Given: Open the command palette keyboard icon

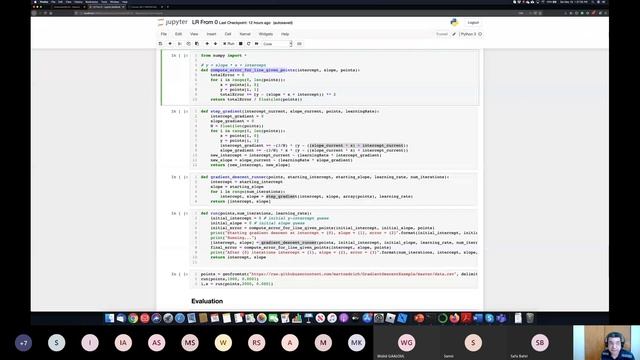Looking at the screenshot, I should [x=299, y=44].
